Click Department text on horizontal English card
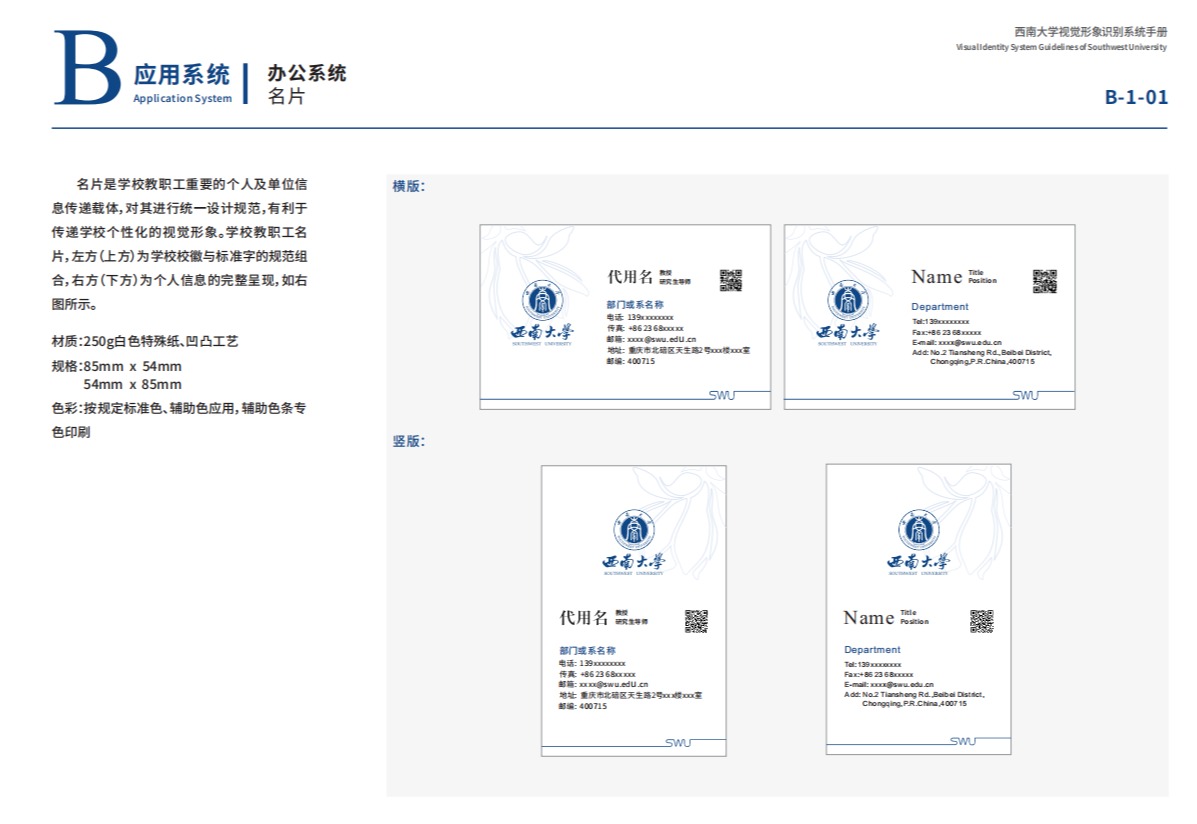Image resolution: width=1197 pixels, height=824 pixels. coord(939,307)
